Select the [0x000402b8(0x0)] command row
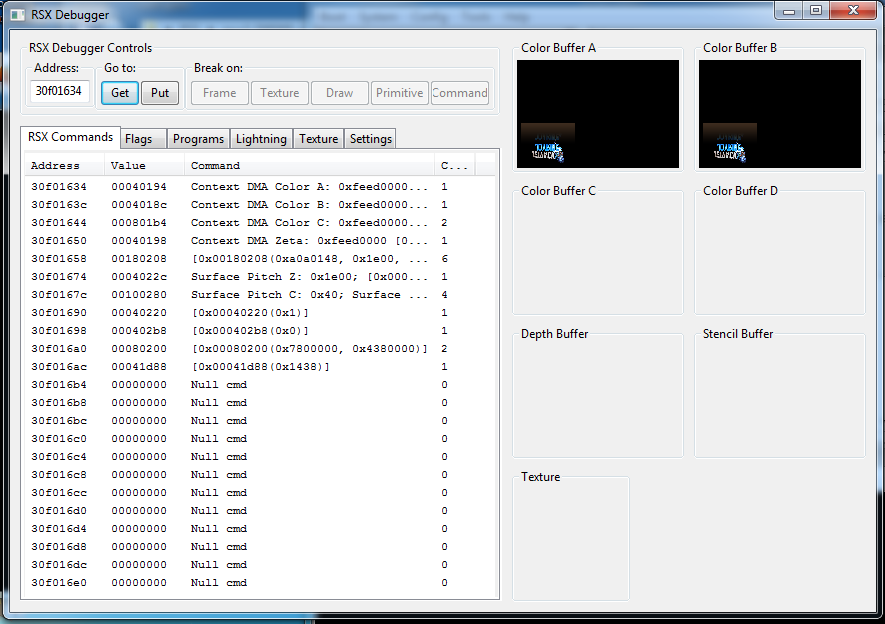The height and width of the screenshot is (624, 885). [260, 331]
